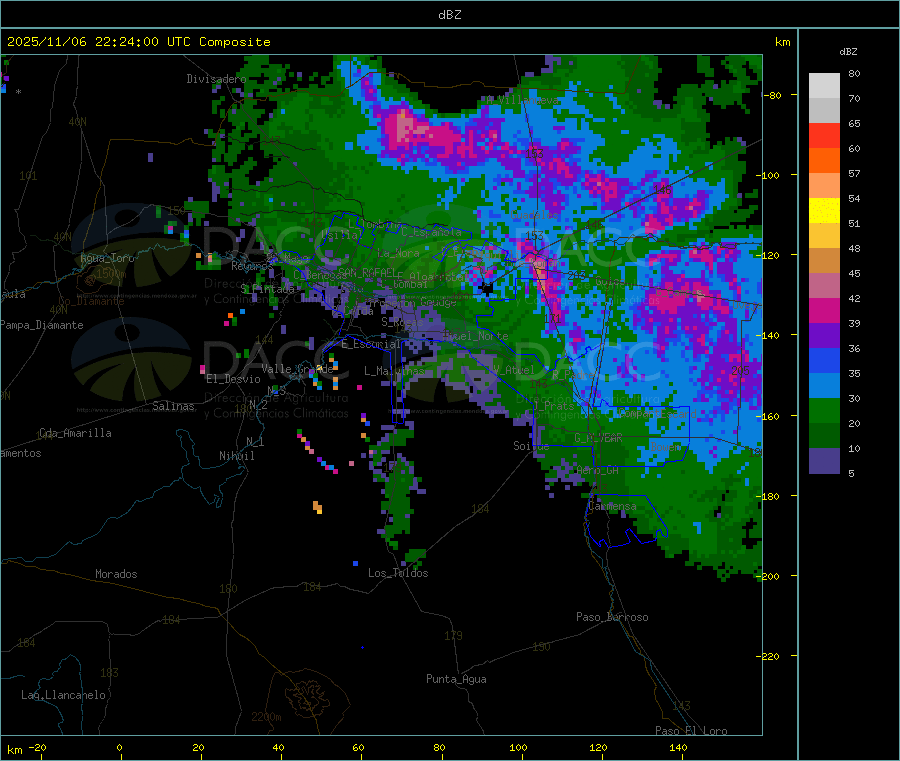Click the Cda_Amarilla place label
The height and width of the screenshot is (761, 900).
click(75, 433)
